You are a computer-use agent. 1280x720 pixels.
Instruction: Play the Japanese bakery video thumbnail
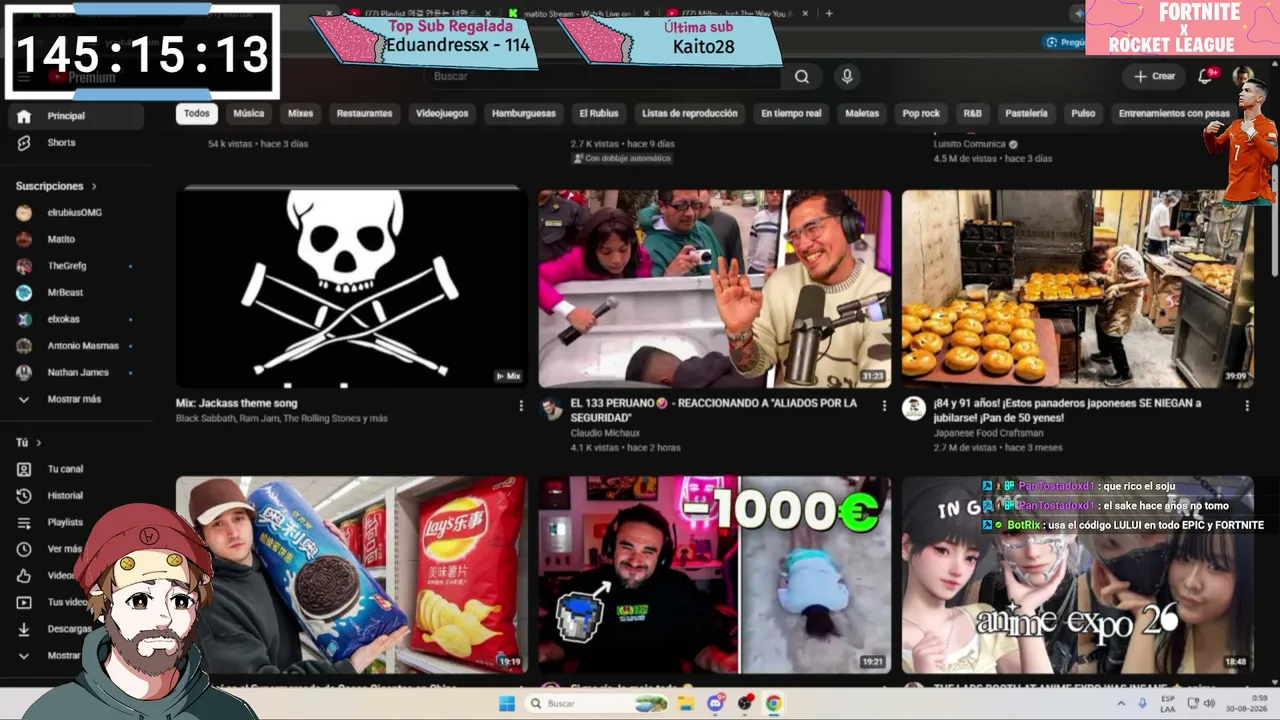coord(1078,288)
